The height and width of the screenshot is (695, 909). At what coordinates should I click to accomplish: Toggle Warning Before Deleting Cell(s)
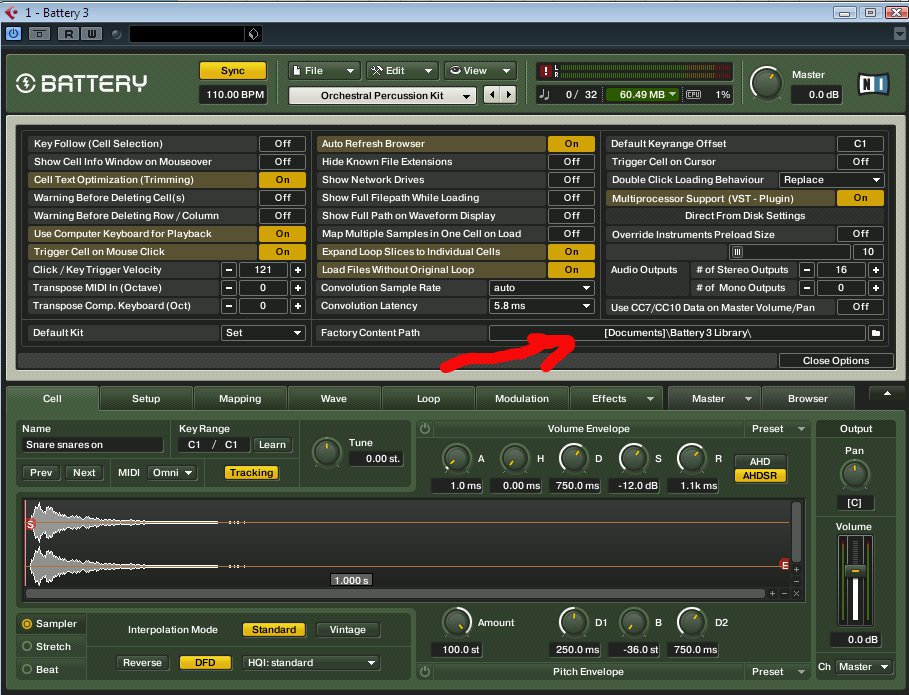282,198
